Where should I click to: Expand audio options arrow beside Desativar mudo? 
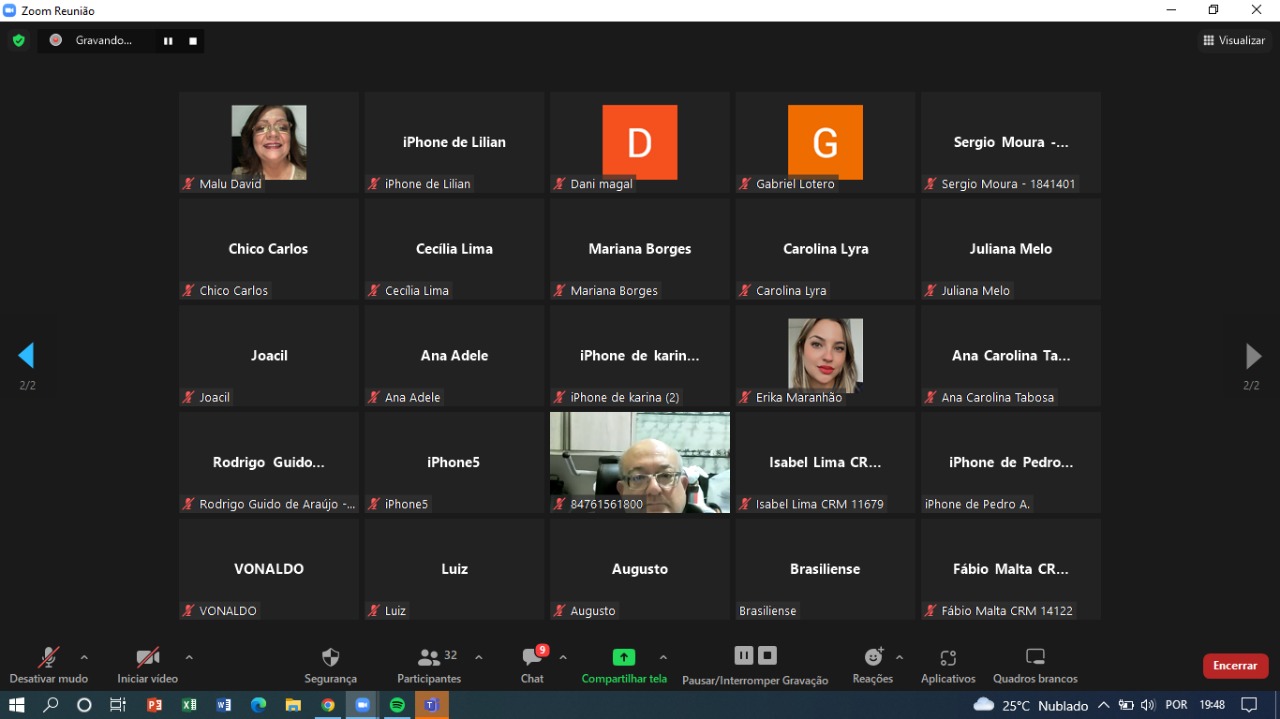[84, 657]
